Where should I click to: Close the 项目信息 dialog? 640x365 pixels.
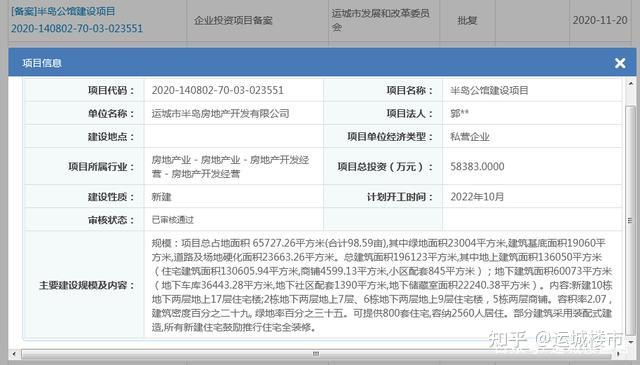(x=620, y=63)
